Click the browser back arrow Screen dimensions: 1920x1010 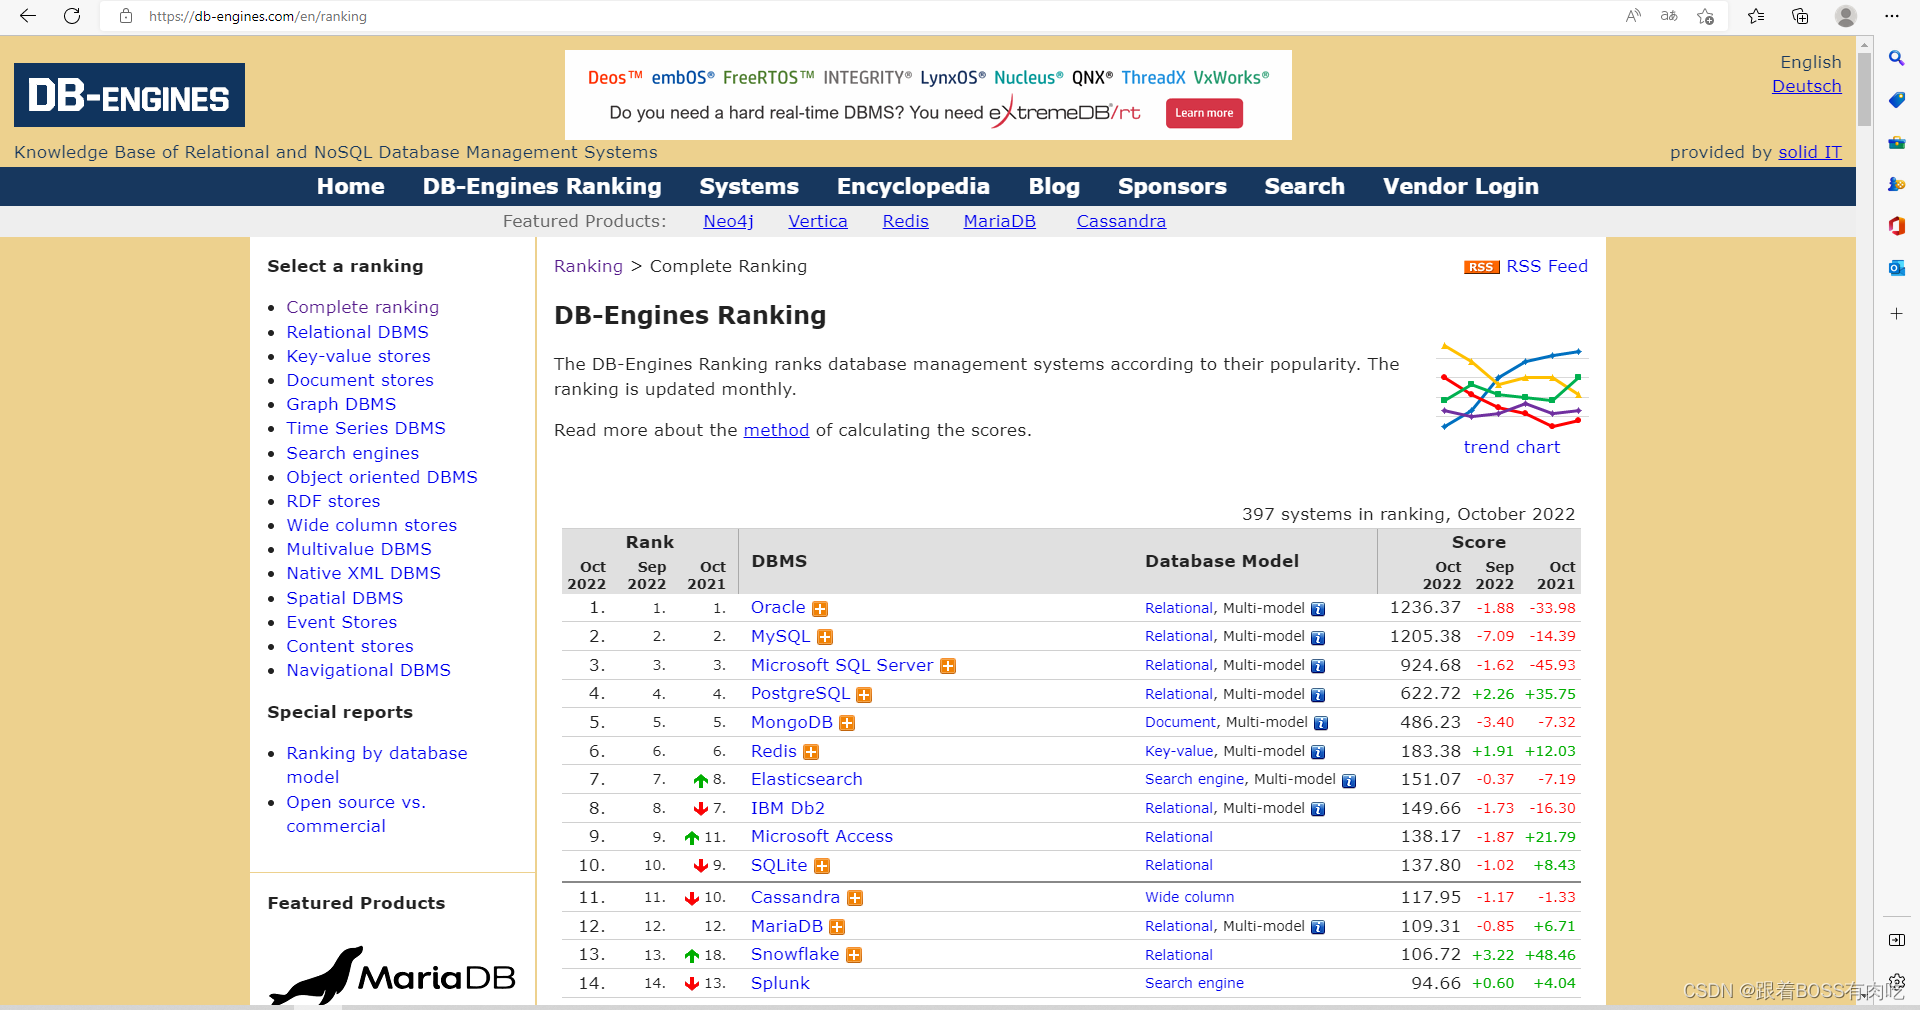[28, 16]
